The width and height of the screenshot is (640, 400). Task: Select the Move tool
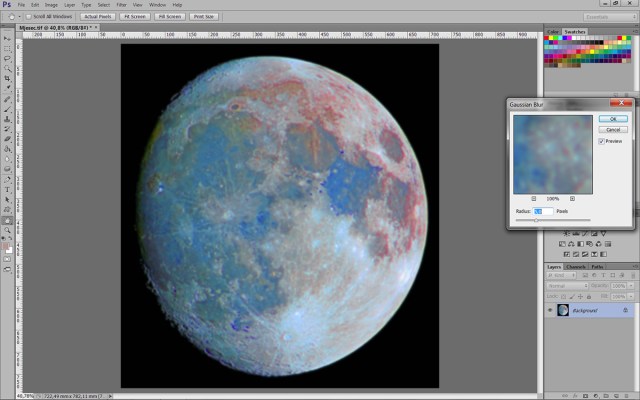point(7,38)
